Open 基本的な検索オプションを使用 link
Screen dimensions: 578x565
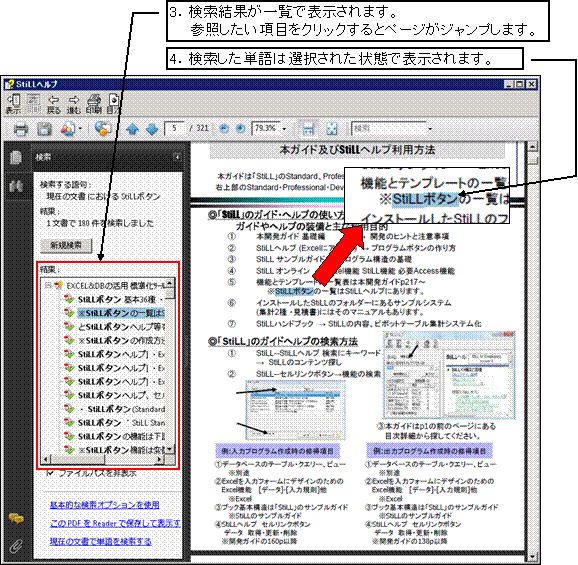click(x=105, y=505)
